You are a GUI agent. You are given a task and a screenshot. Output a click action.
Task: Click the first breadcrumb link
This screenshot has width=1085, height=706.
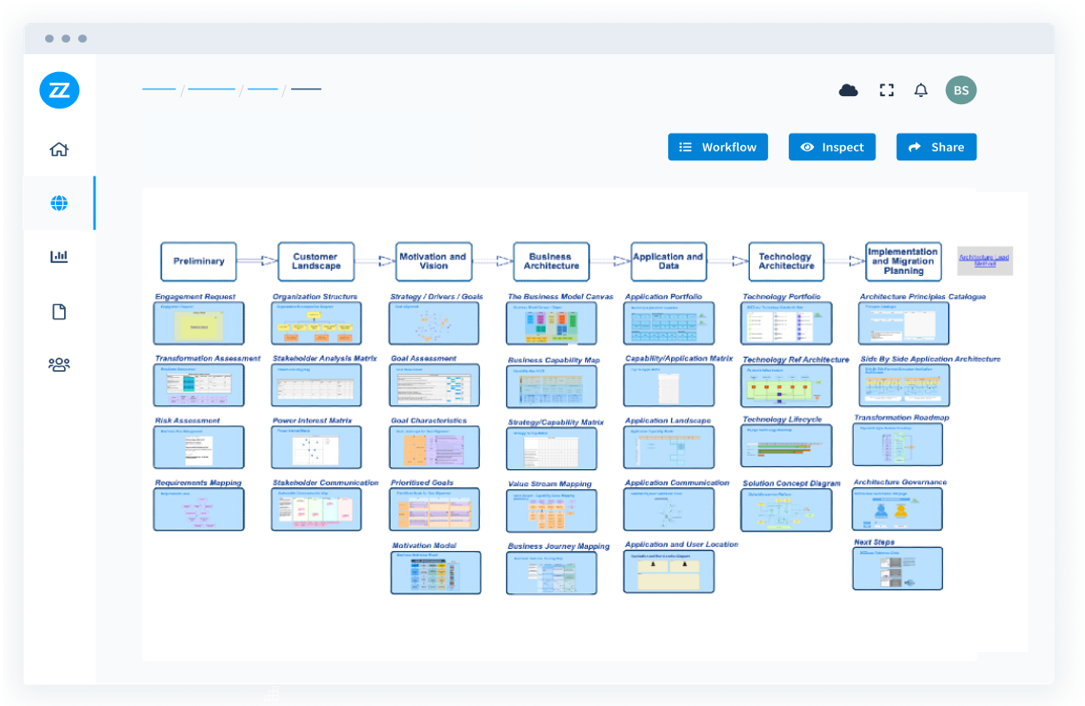(159, 89)
